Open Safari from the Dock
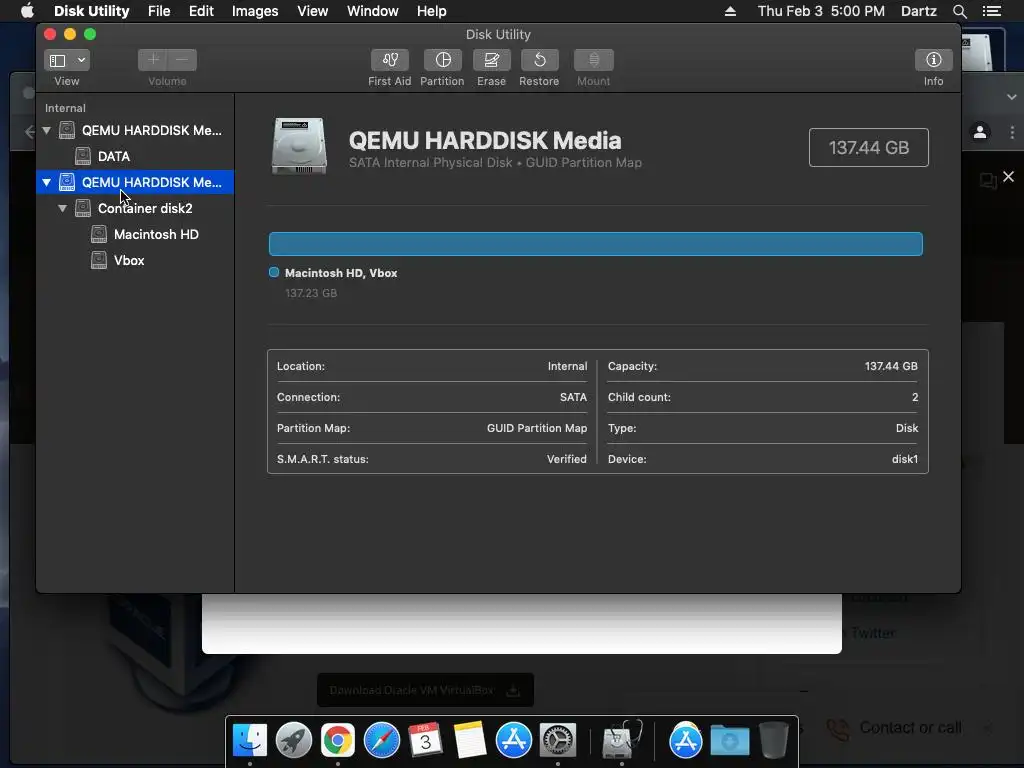 381,741
